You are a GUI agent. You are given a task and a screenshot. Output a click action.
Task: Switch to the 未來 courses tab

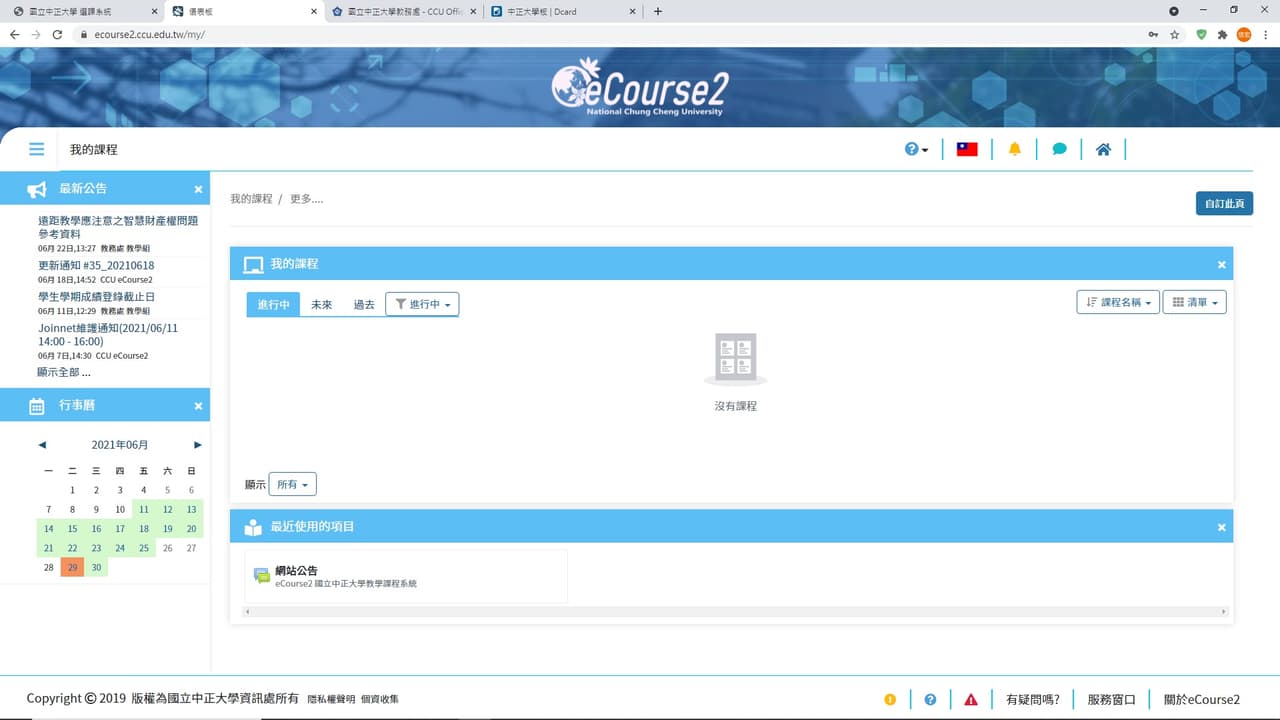(321, 304)
